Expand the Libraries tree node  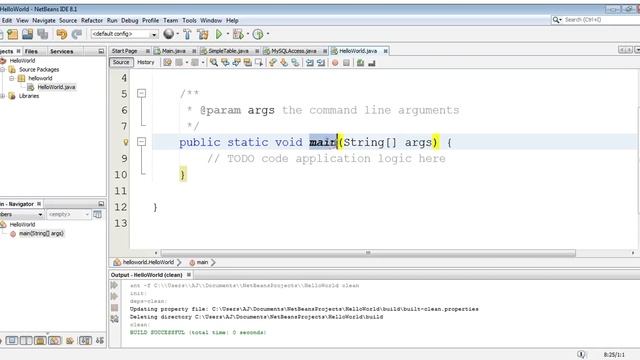(x=2, y=96)
